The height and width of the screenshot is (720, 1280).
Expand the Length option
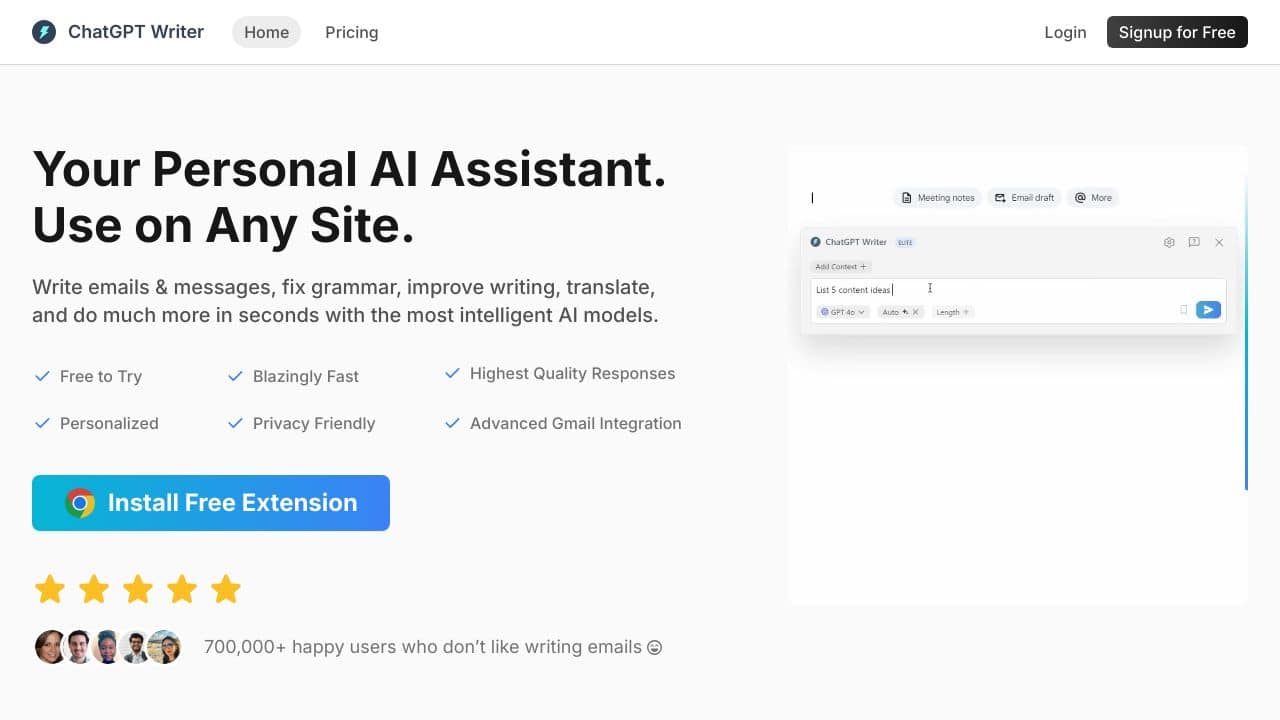pyautogui.click(x=952, y=312)
